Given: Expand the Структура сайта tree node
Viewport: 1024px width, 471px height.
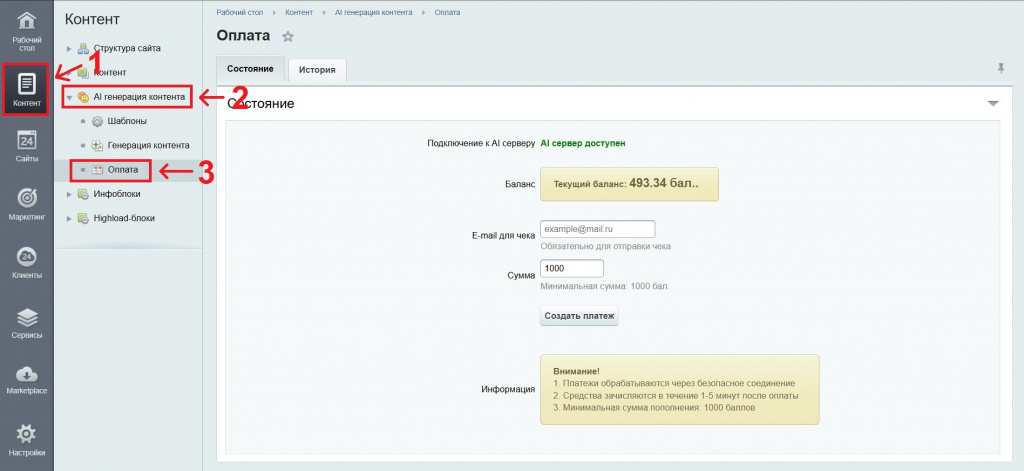Looking at the screenshot, I should [x=69, y=48].
